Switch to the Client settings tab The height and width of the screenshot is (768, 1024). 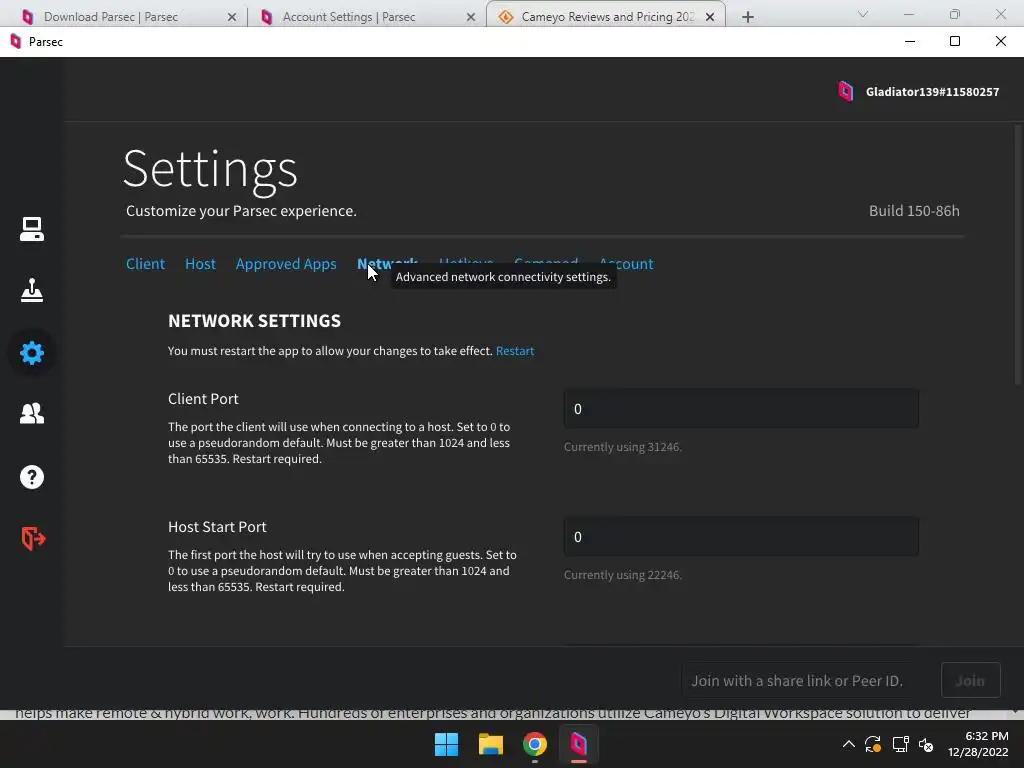(x=145, y=264)
